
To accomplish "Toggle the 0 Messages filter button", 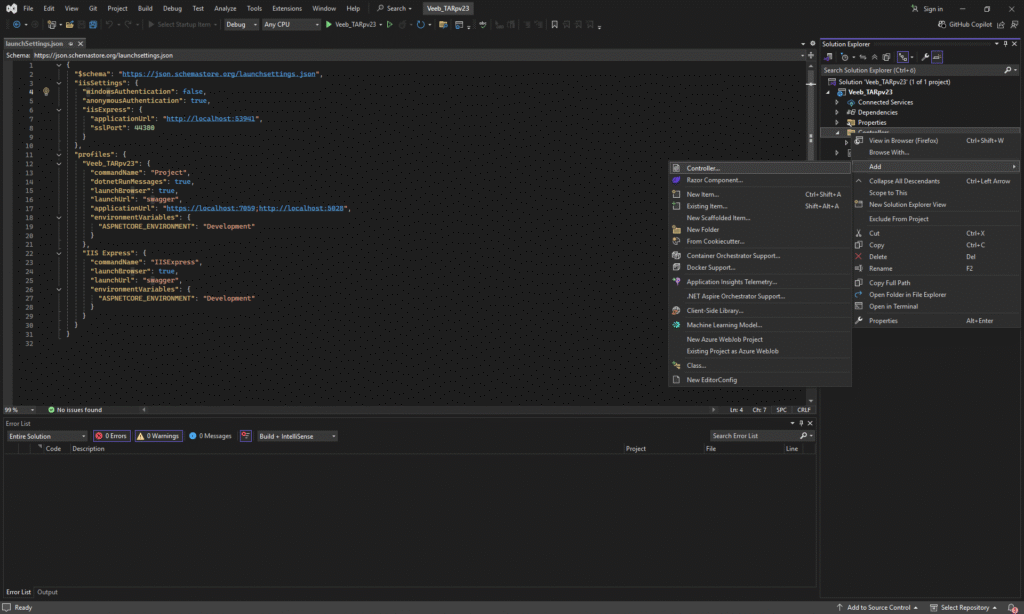I will pyautogui.click(x=210, y=436).
